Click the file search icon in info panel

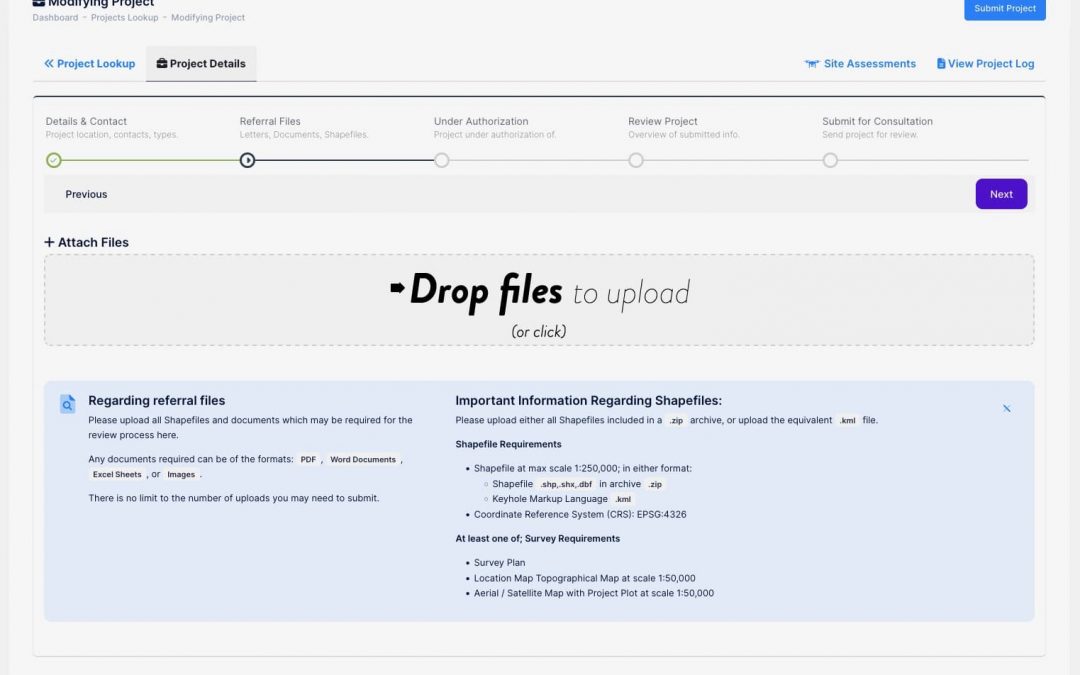(67, 404)
